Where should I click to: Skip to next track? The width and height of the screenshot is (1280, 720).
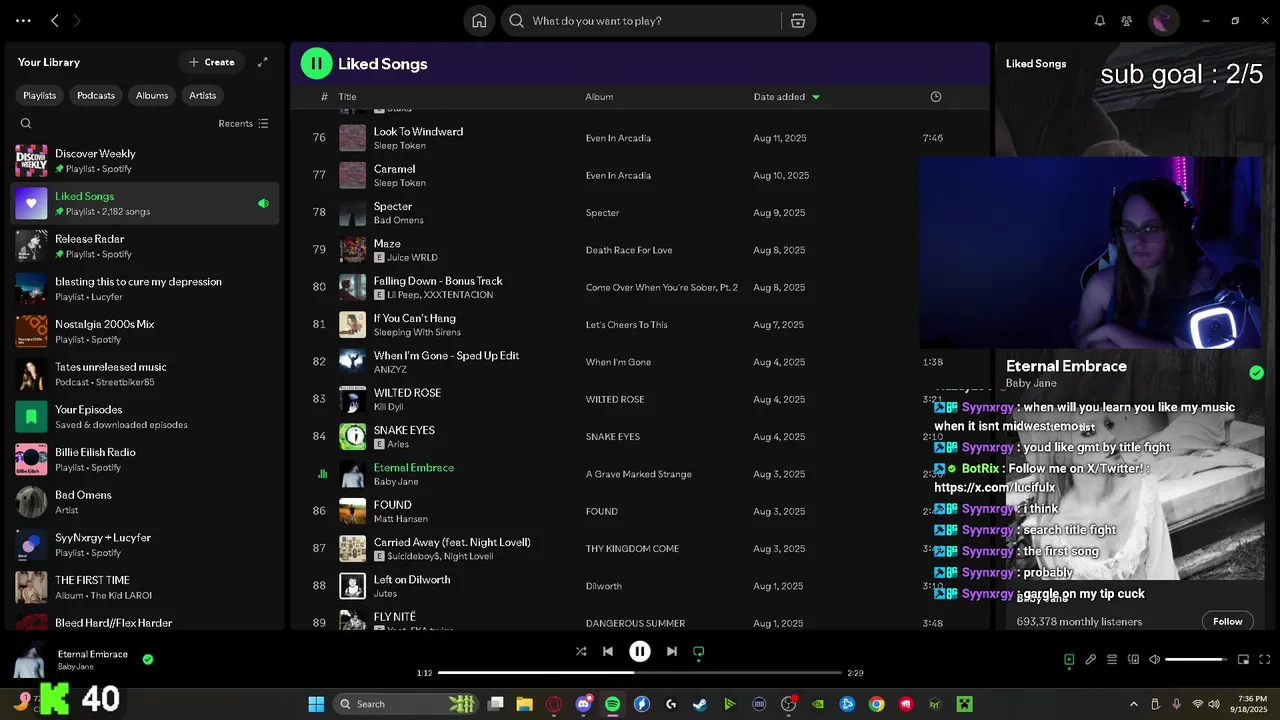coord(672,651)
